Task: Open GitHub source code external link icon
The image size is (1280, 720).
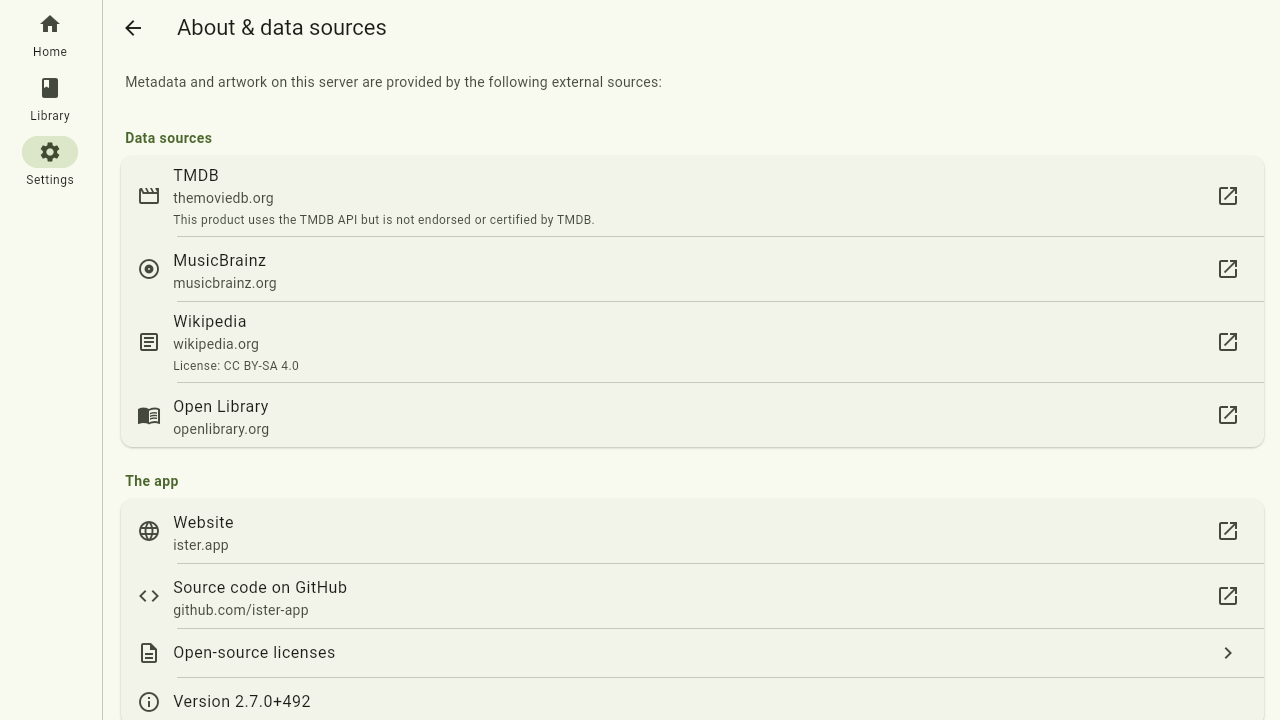Action: (1228, 596)
